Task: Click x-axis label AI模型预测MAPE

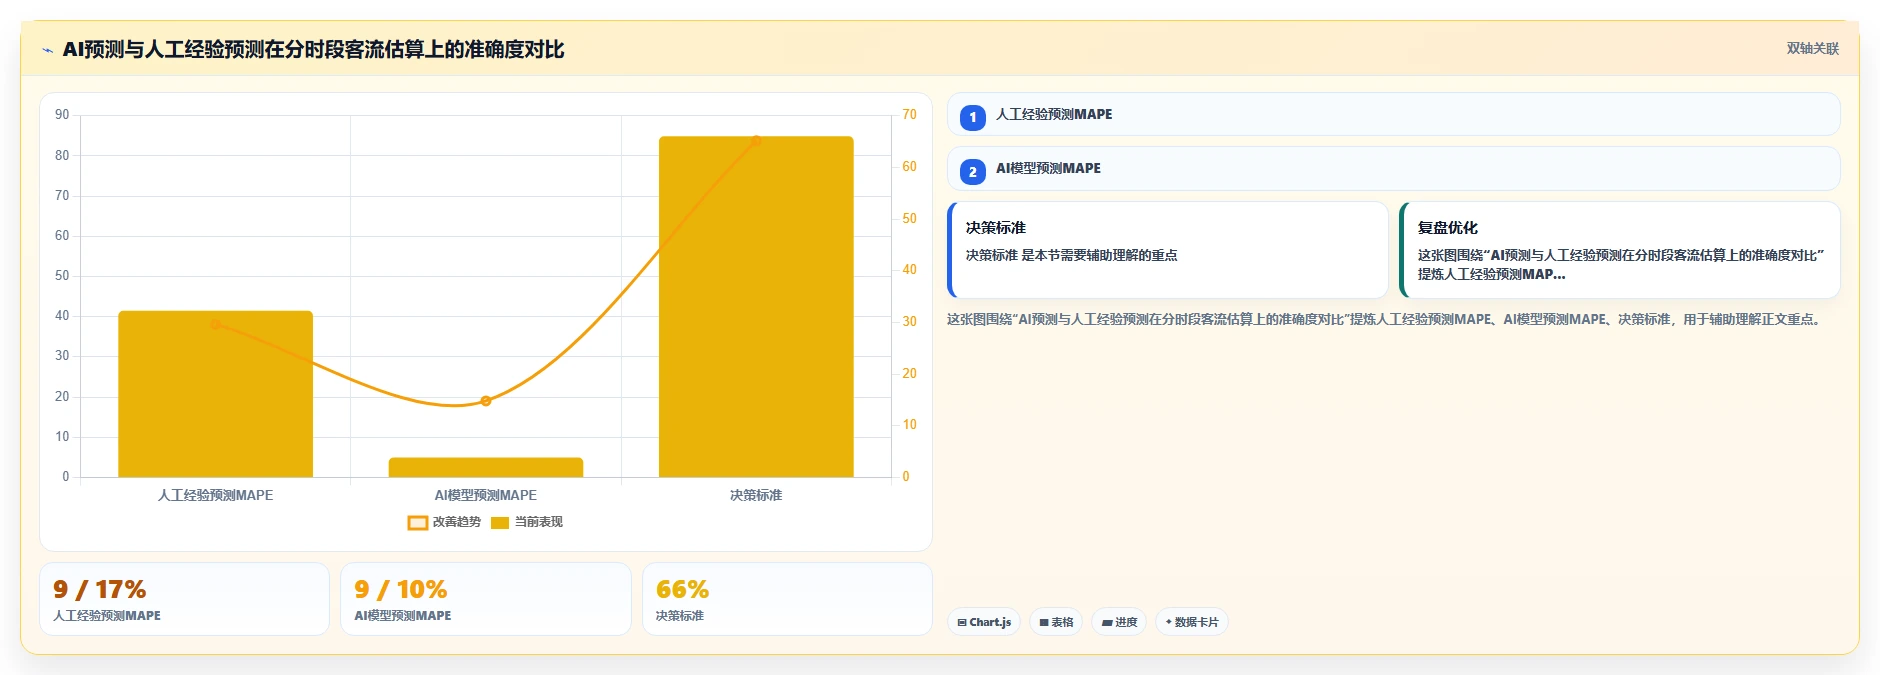Action: point(486,495)
